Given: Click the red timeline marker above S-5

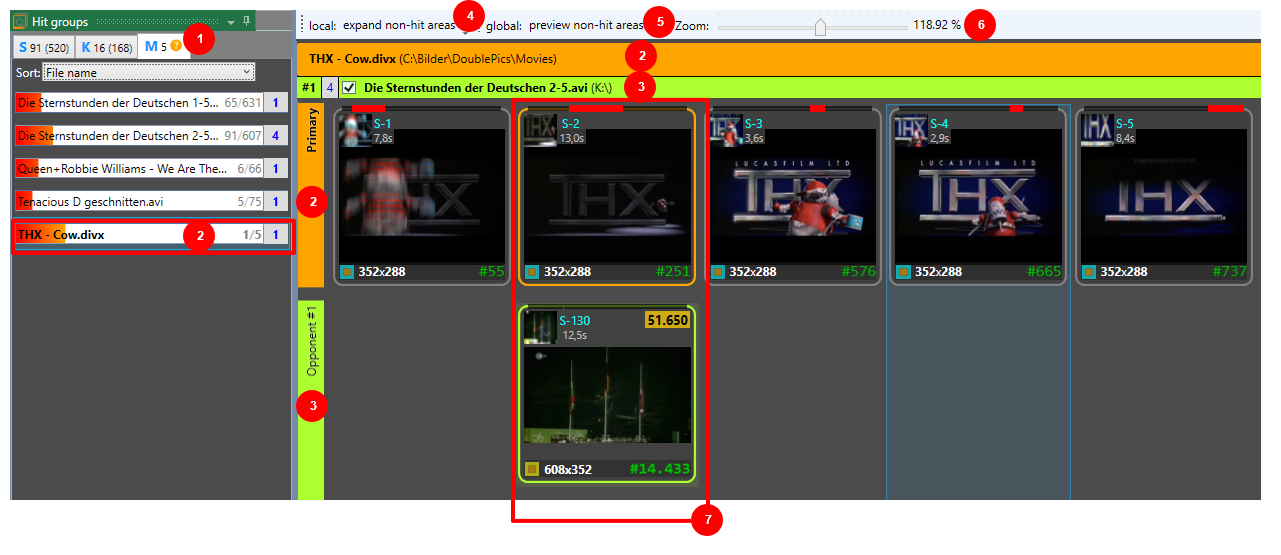Looking at the screenshot, I should [1225, 107].
